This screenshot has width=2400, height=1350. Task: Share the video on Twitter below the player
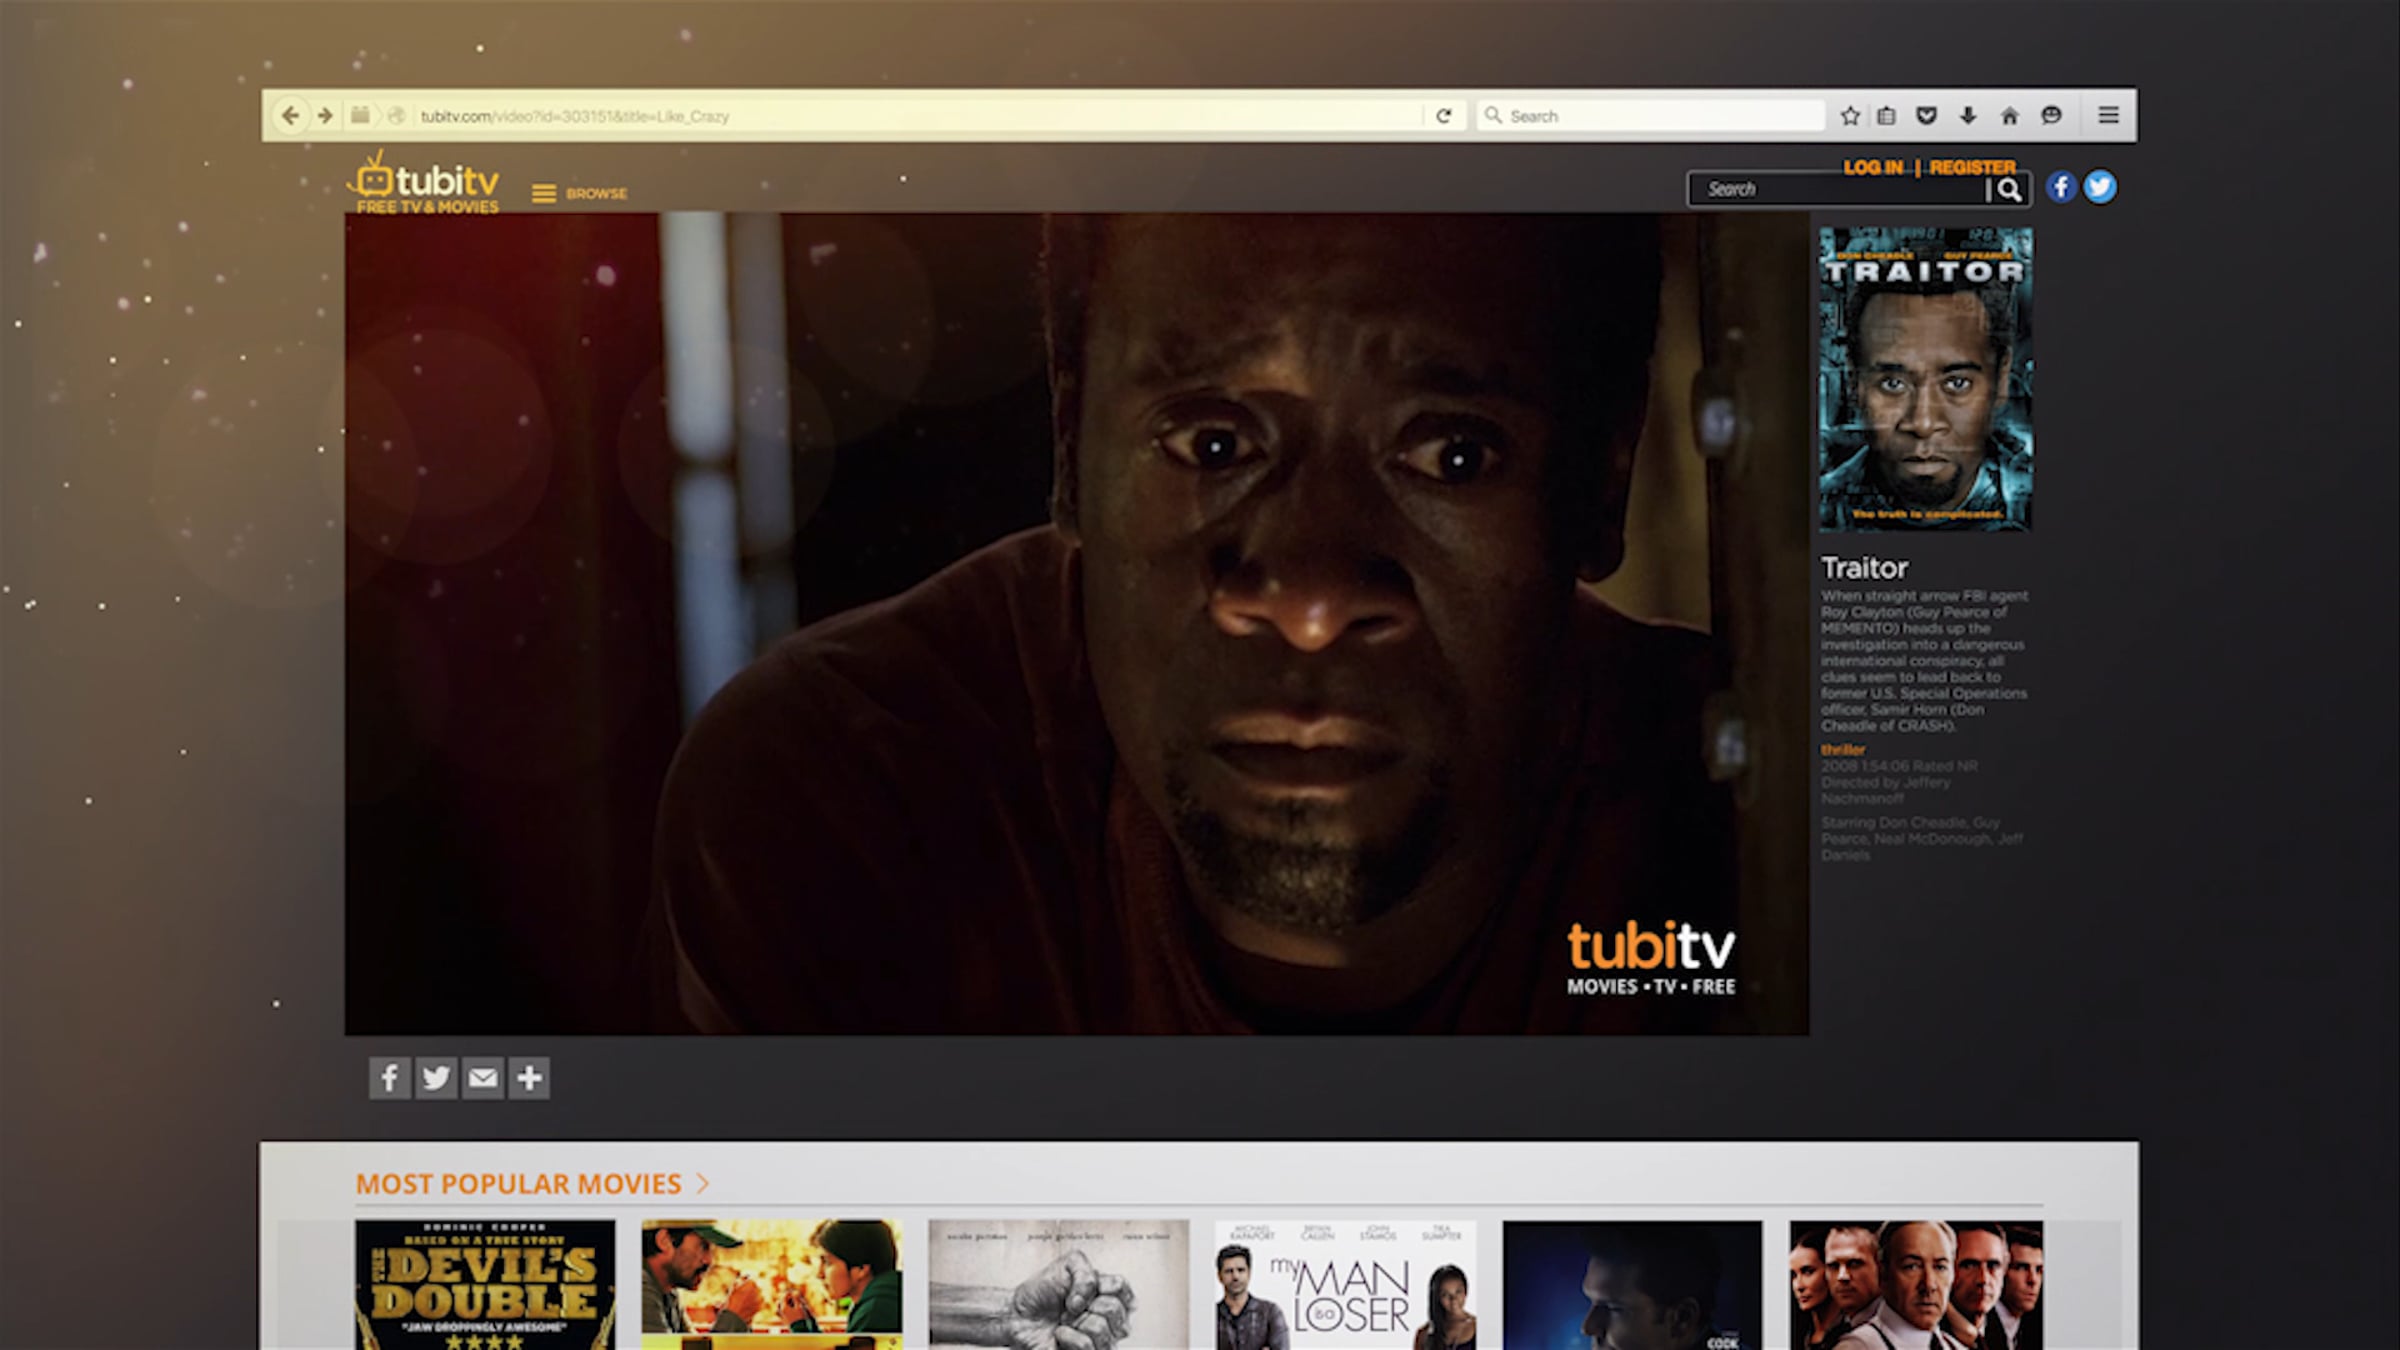(x=436, y=1078)
